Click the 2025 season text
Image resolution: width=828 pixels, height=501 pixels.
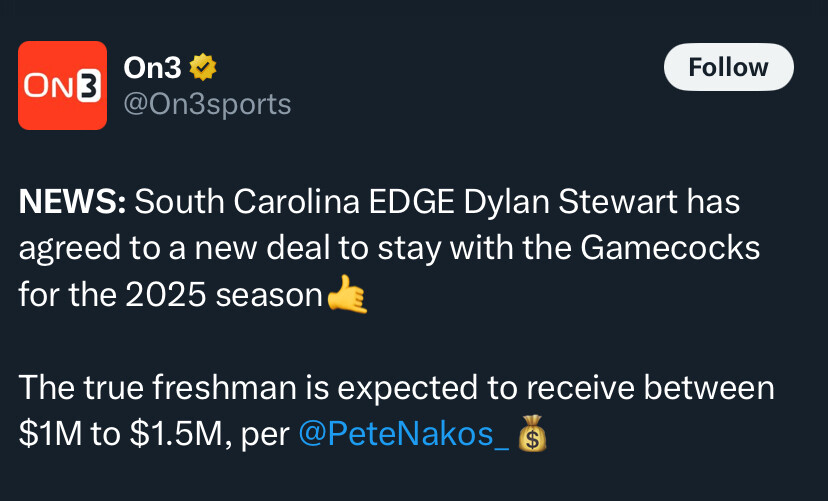(x=224, y=295)
